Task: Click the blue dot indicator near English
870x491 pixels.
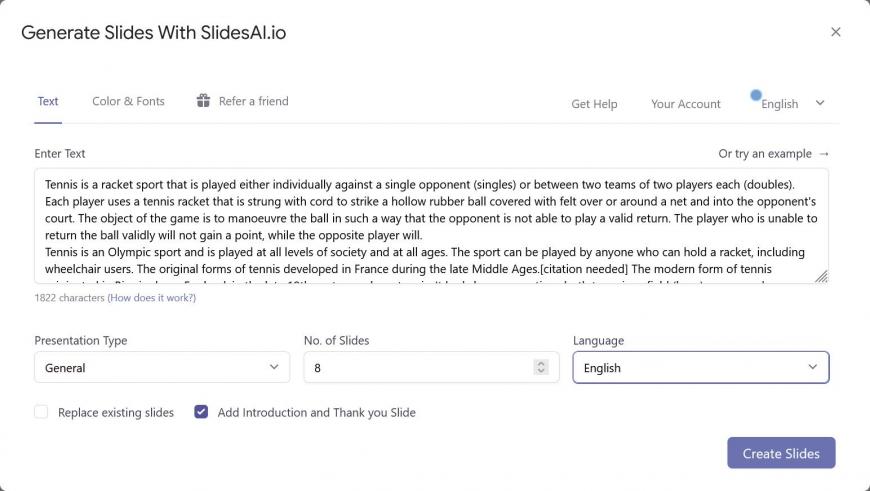Action: pyautogui.click(x=756, y=95)
